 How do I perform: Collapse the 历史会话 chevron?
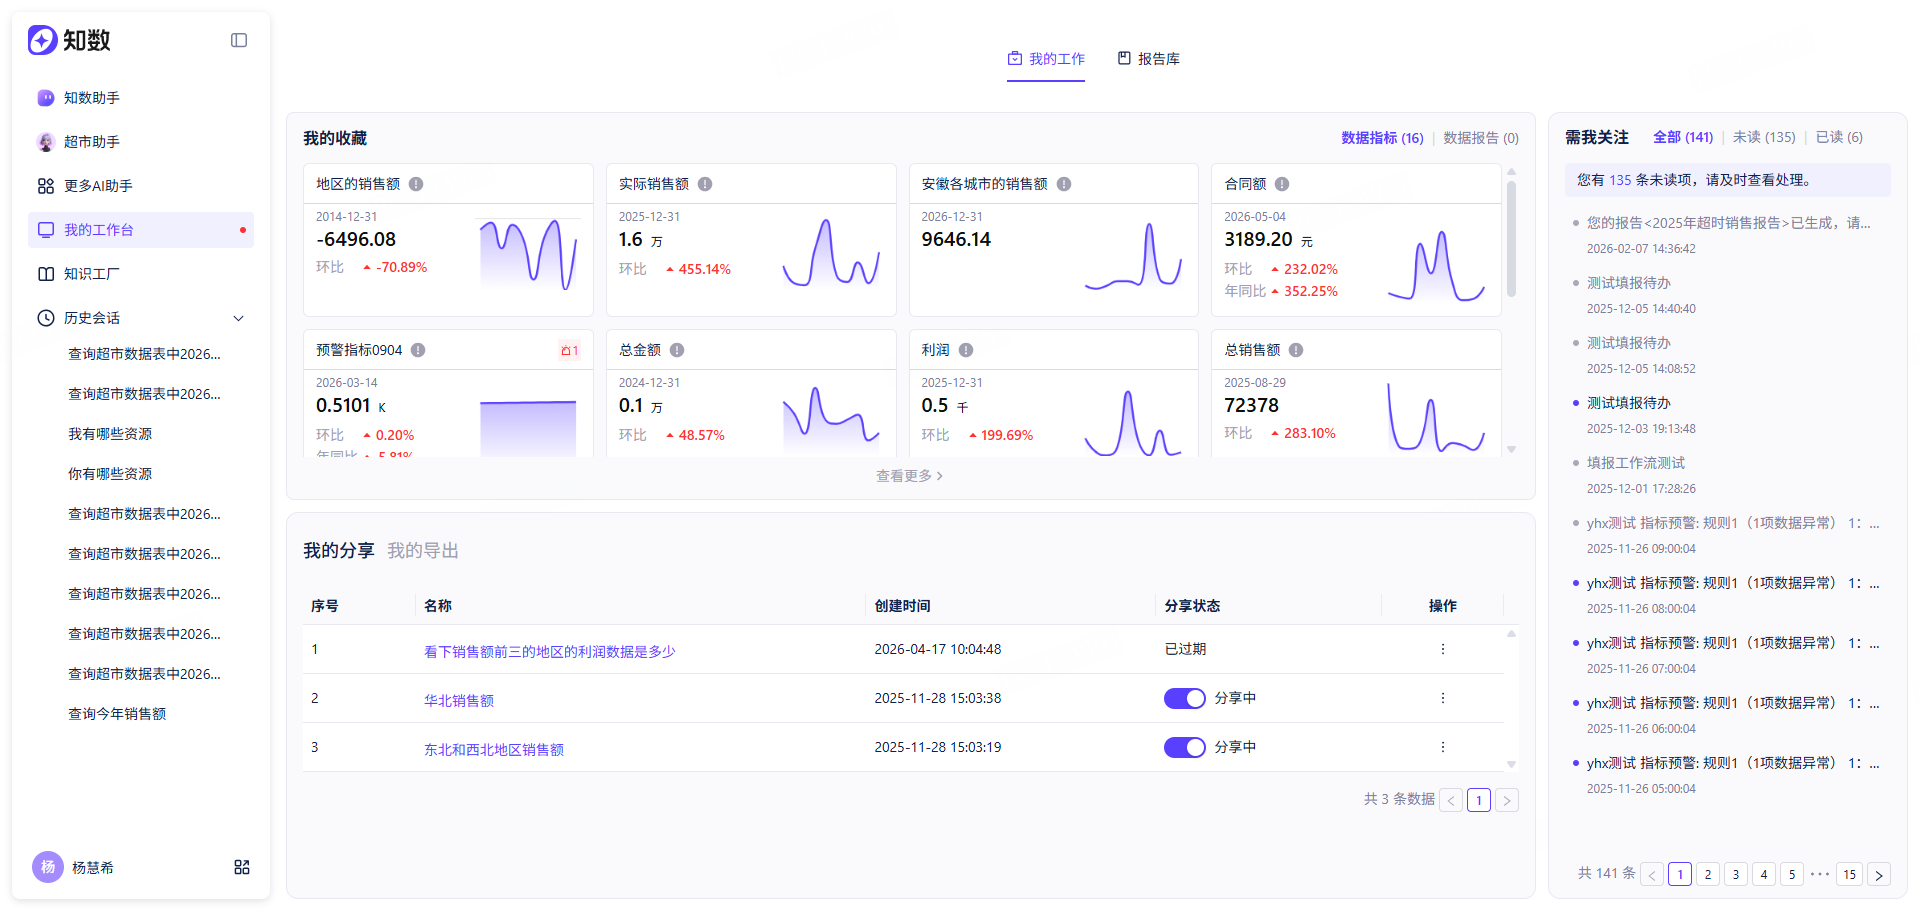(x=239, y=318)
